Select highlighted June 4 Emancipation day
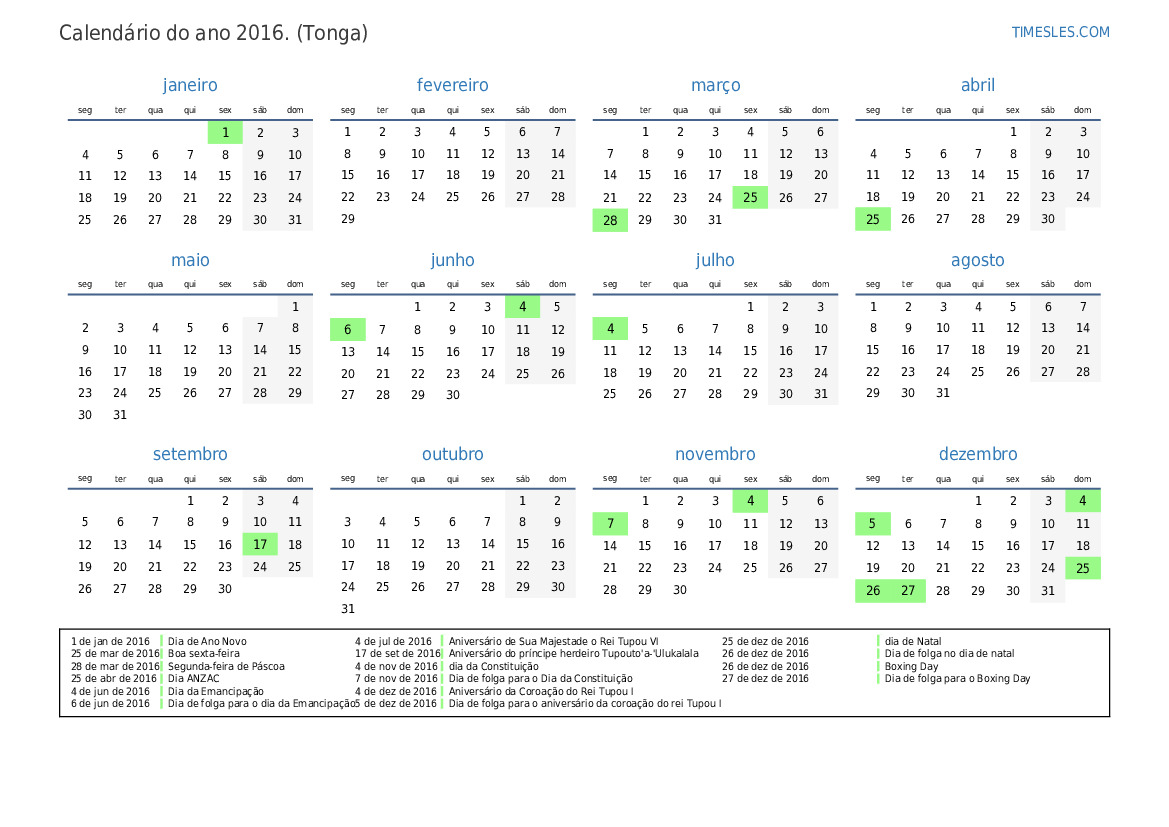This screenshot has width=1169, height=827. click(x=523, y=306)
